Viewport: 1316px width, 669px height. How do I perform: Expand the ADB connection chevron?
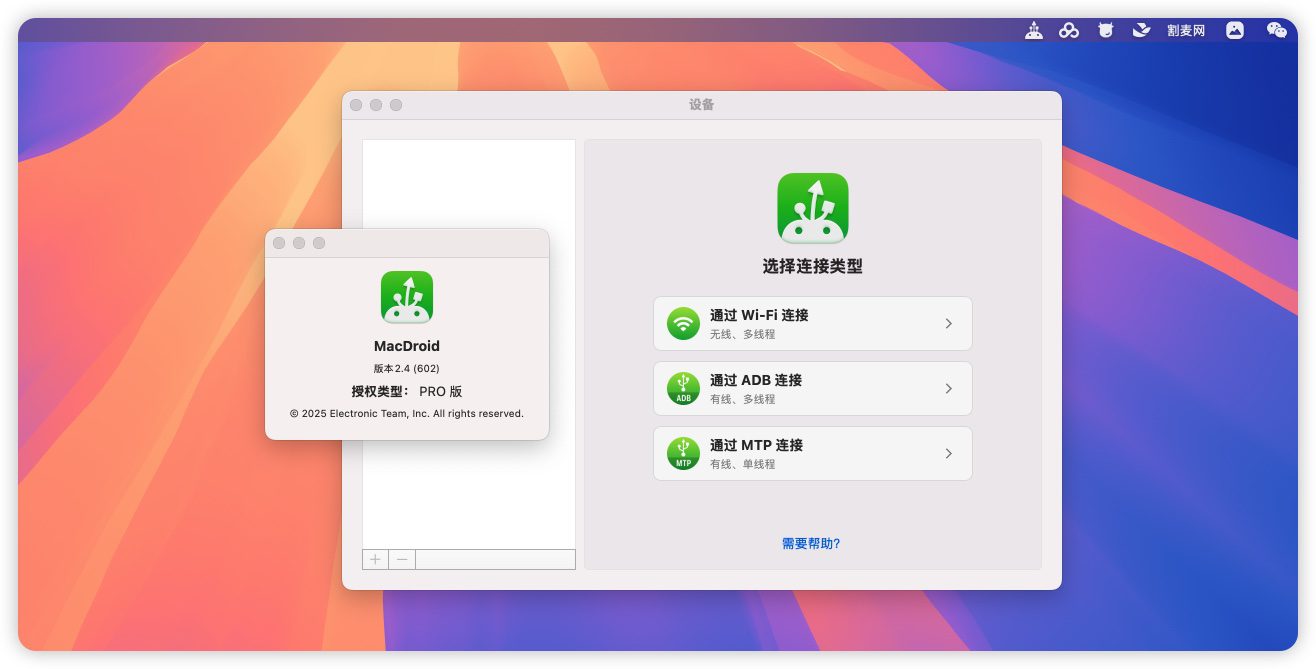(x=949, y=388)
